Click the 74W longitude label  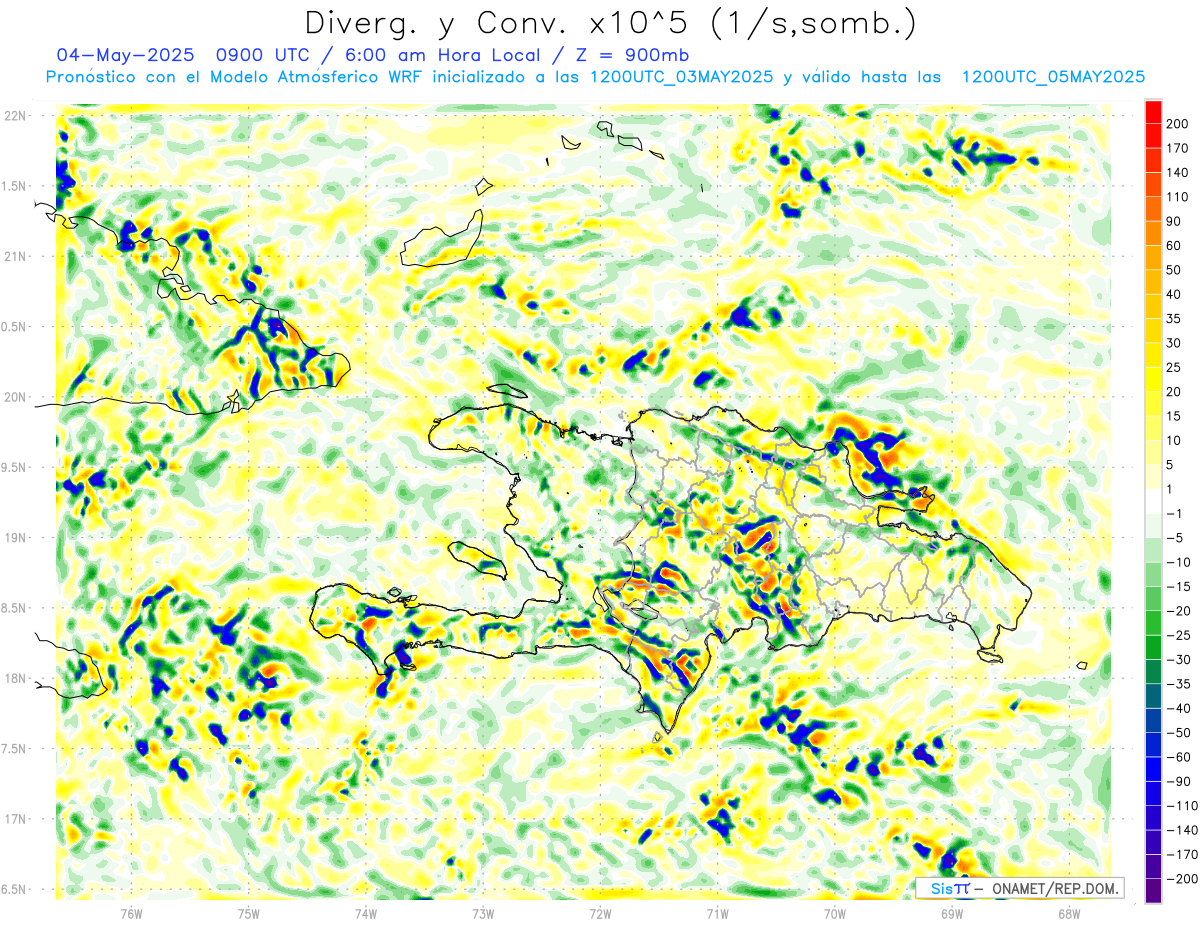[x=366, y=912]
